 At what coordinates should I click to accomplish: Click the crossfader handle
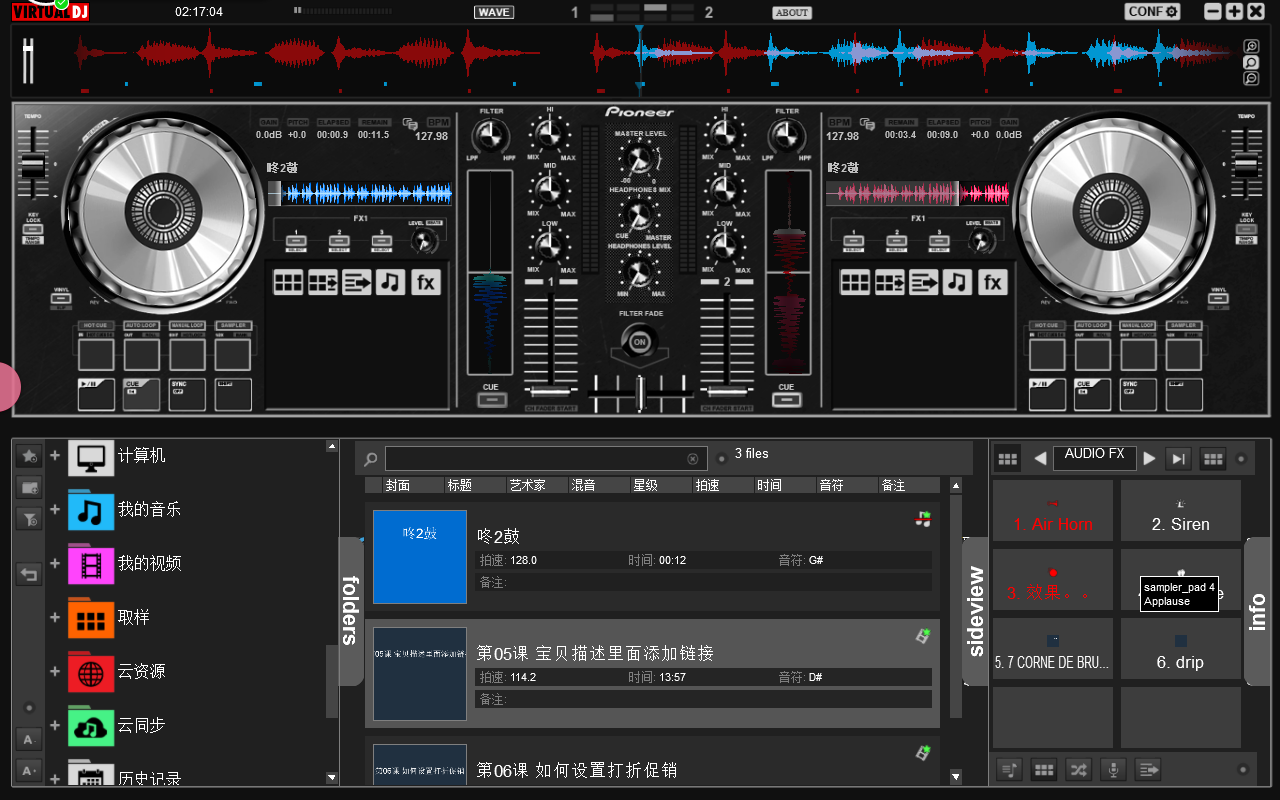640,392
